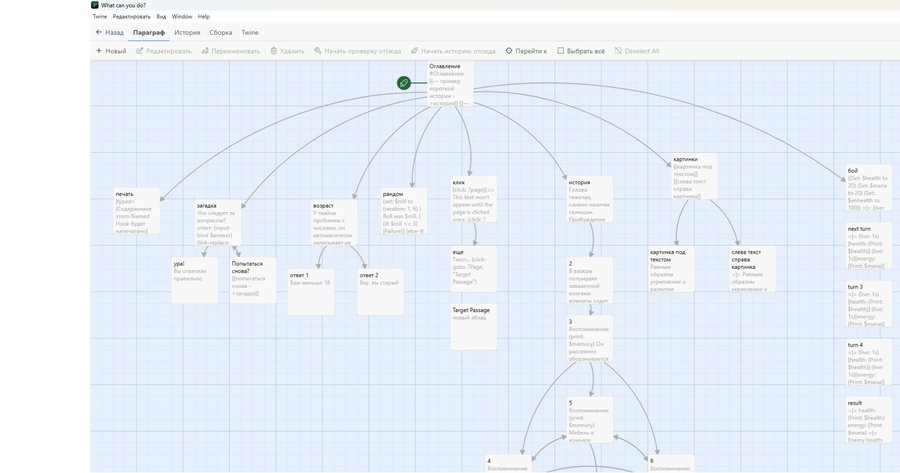Start test from here via Начать проверку отсюда
Image resolution: width=900 pixels, height=473 pixels.
click(358, 51)
